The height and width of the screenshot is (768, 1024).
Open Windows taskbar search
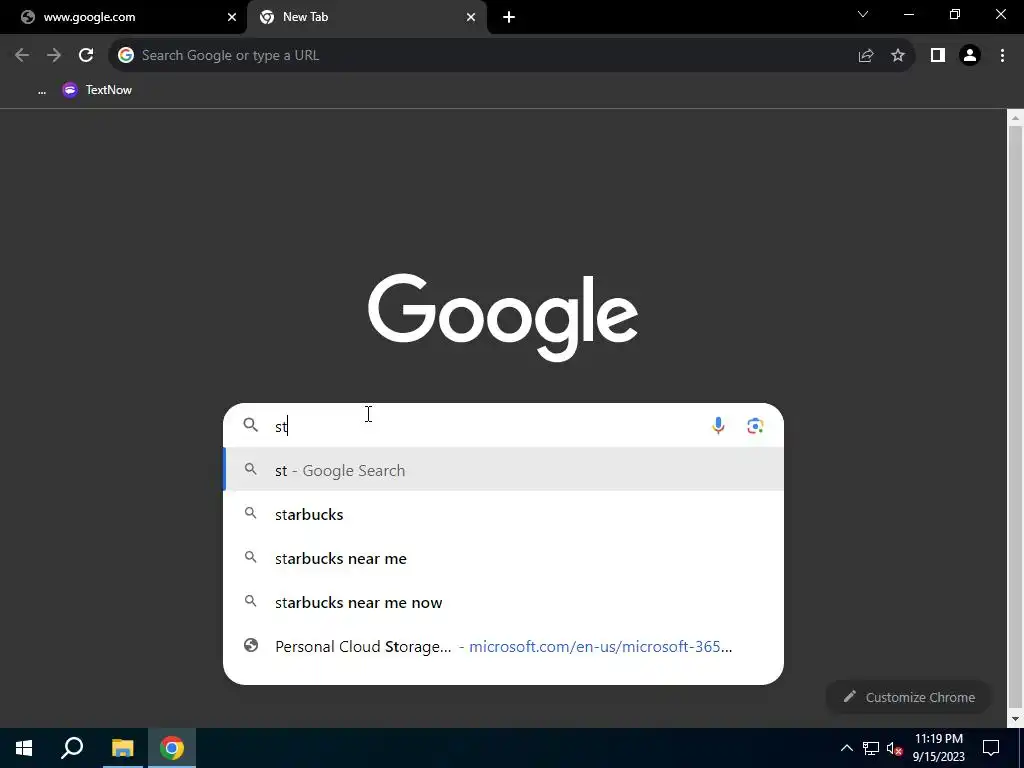[x=72, y=748]
